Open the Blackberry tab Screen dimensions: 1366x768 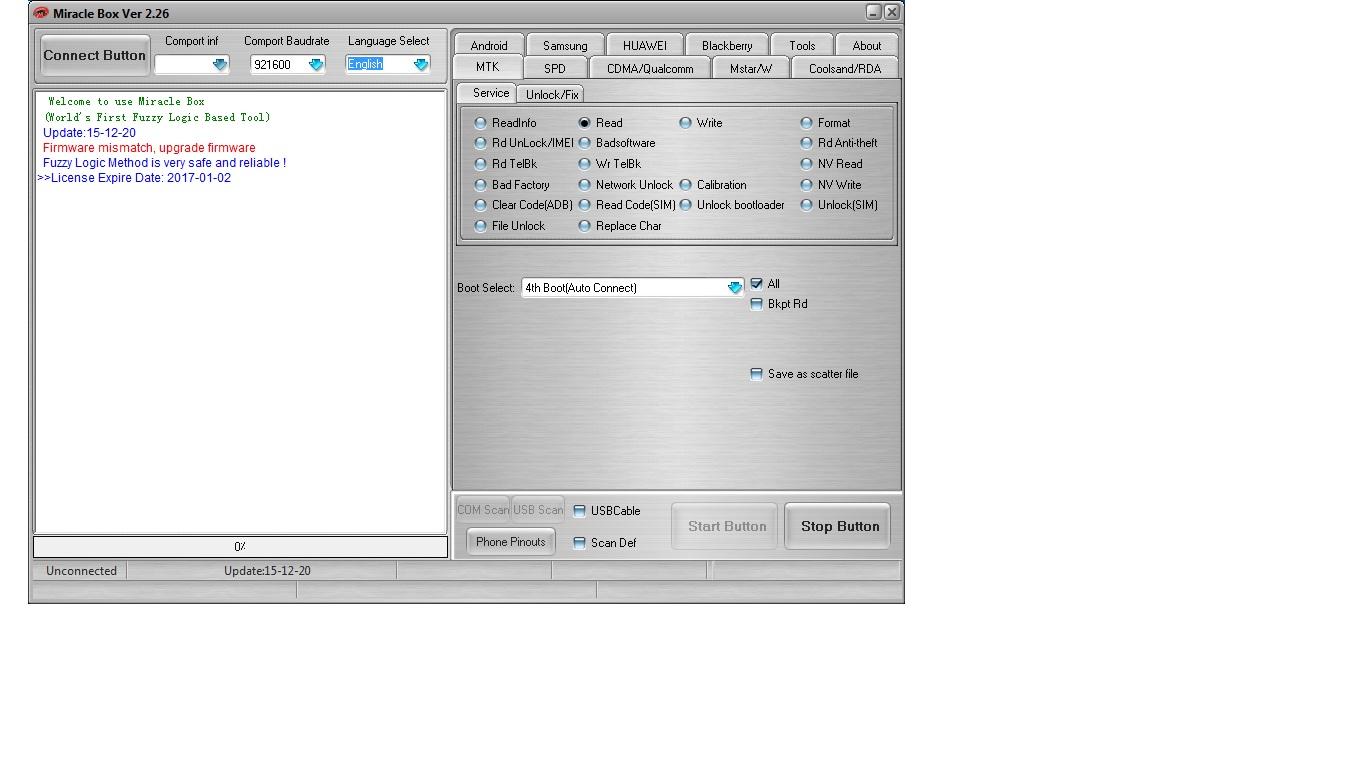coord(727,45)
